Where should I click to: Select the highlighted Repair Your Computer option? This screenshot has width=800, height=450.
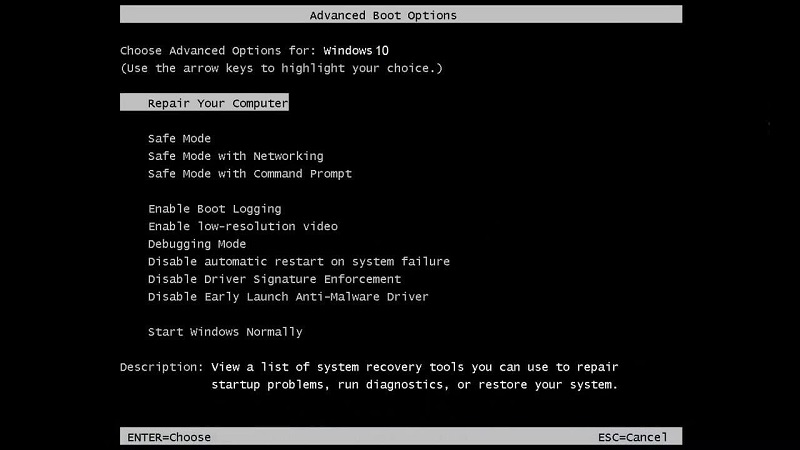click(x=218, y=103)
